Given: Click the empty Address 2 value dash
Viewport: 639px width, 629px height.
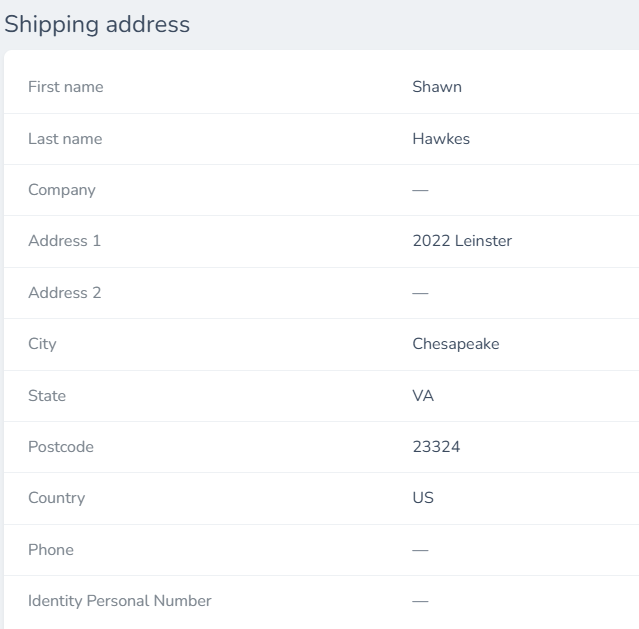Looking at the screenshot, I should (420, 293).
